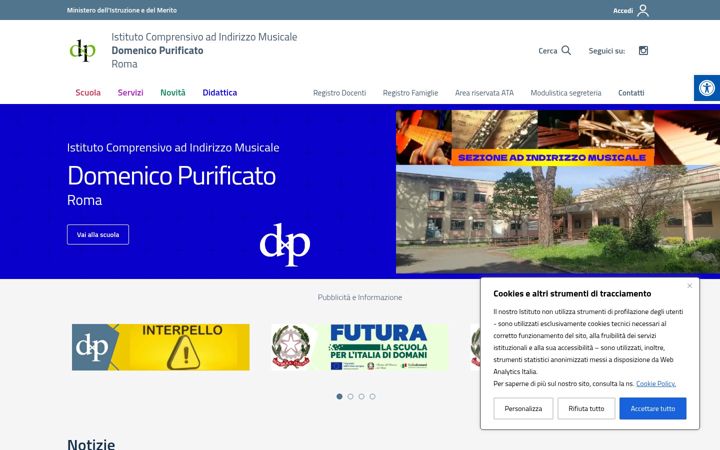Click Rifiuta tutto button

tap(586, 409)
